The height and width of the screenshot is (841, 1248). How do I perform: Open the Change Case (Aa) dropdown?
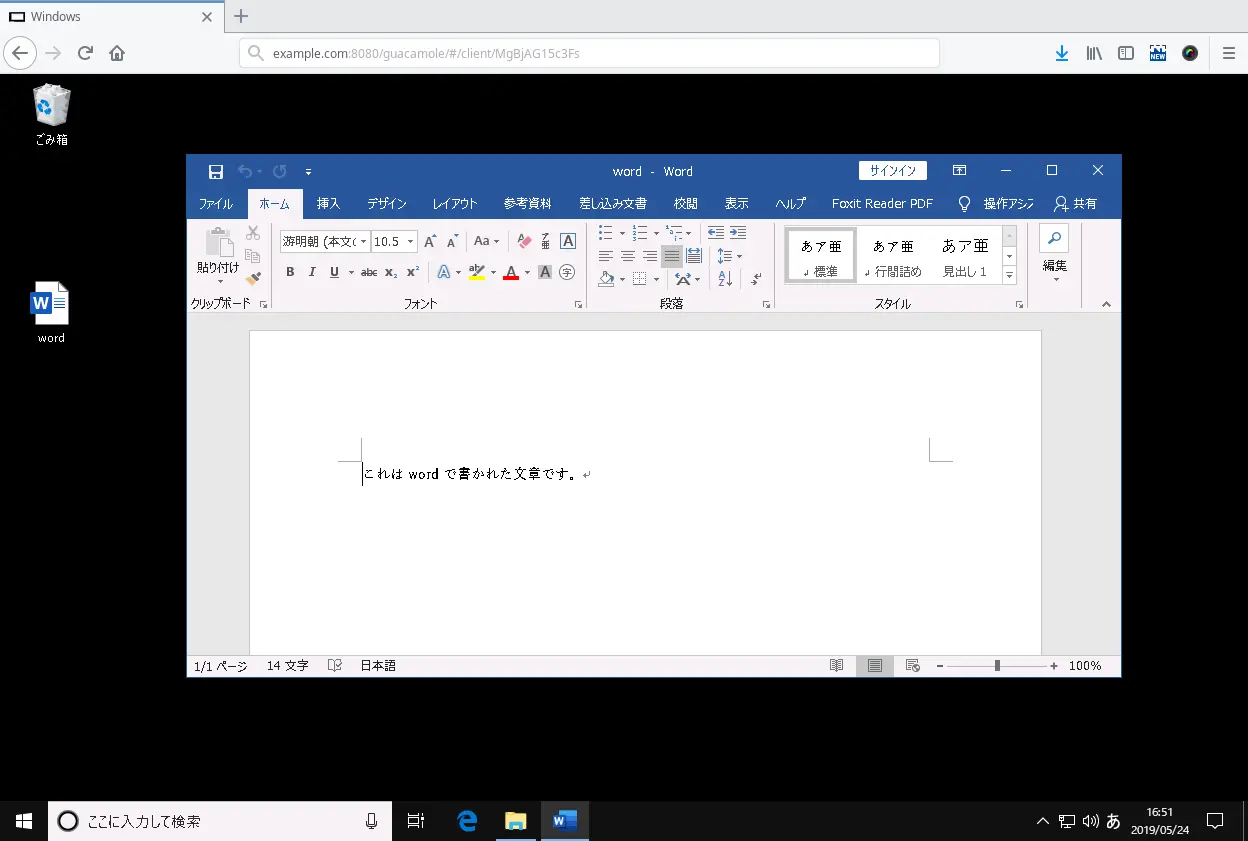(486, 241)
